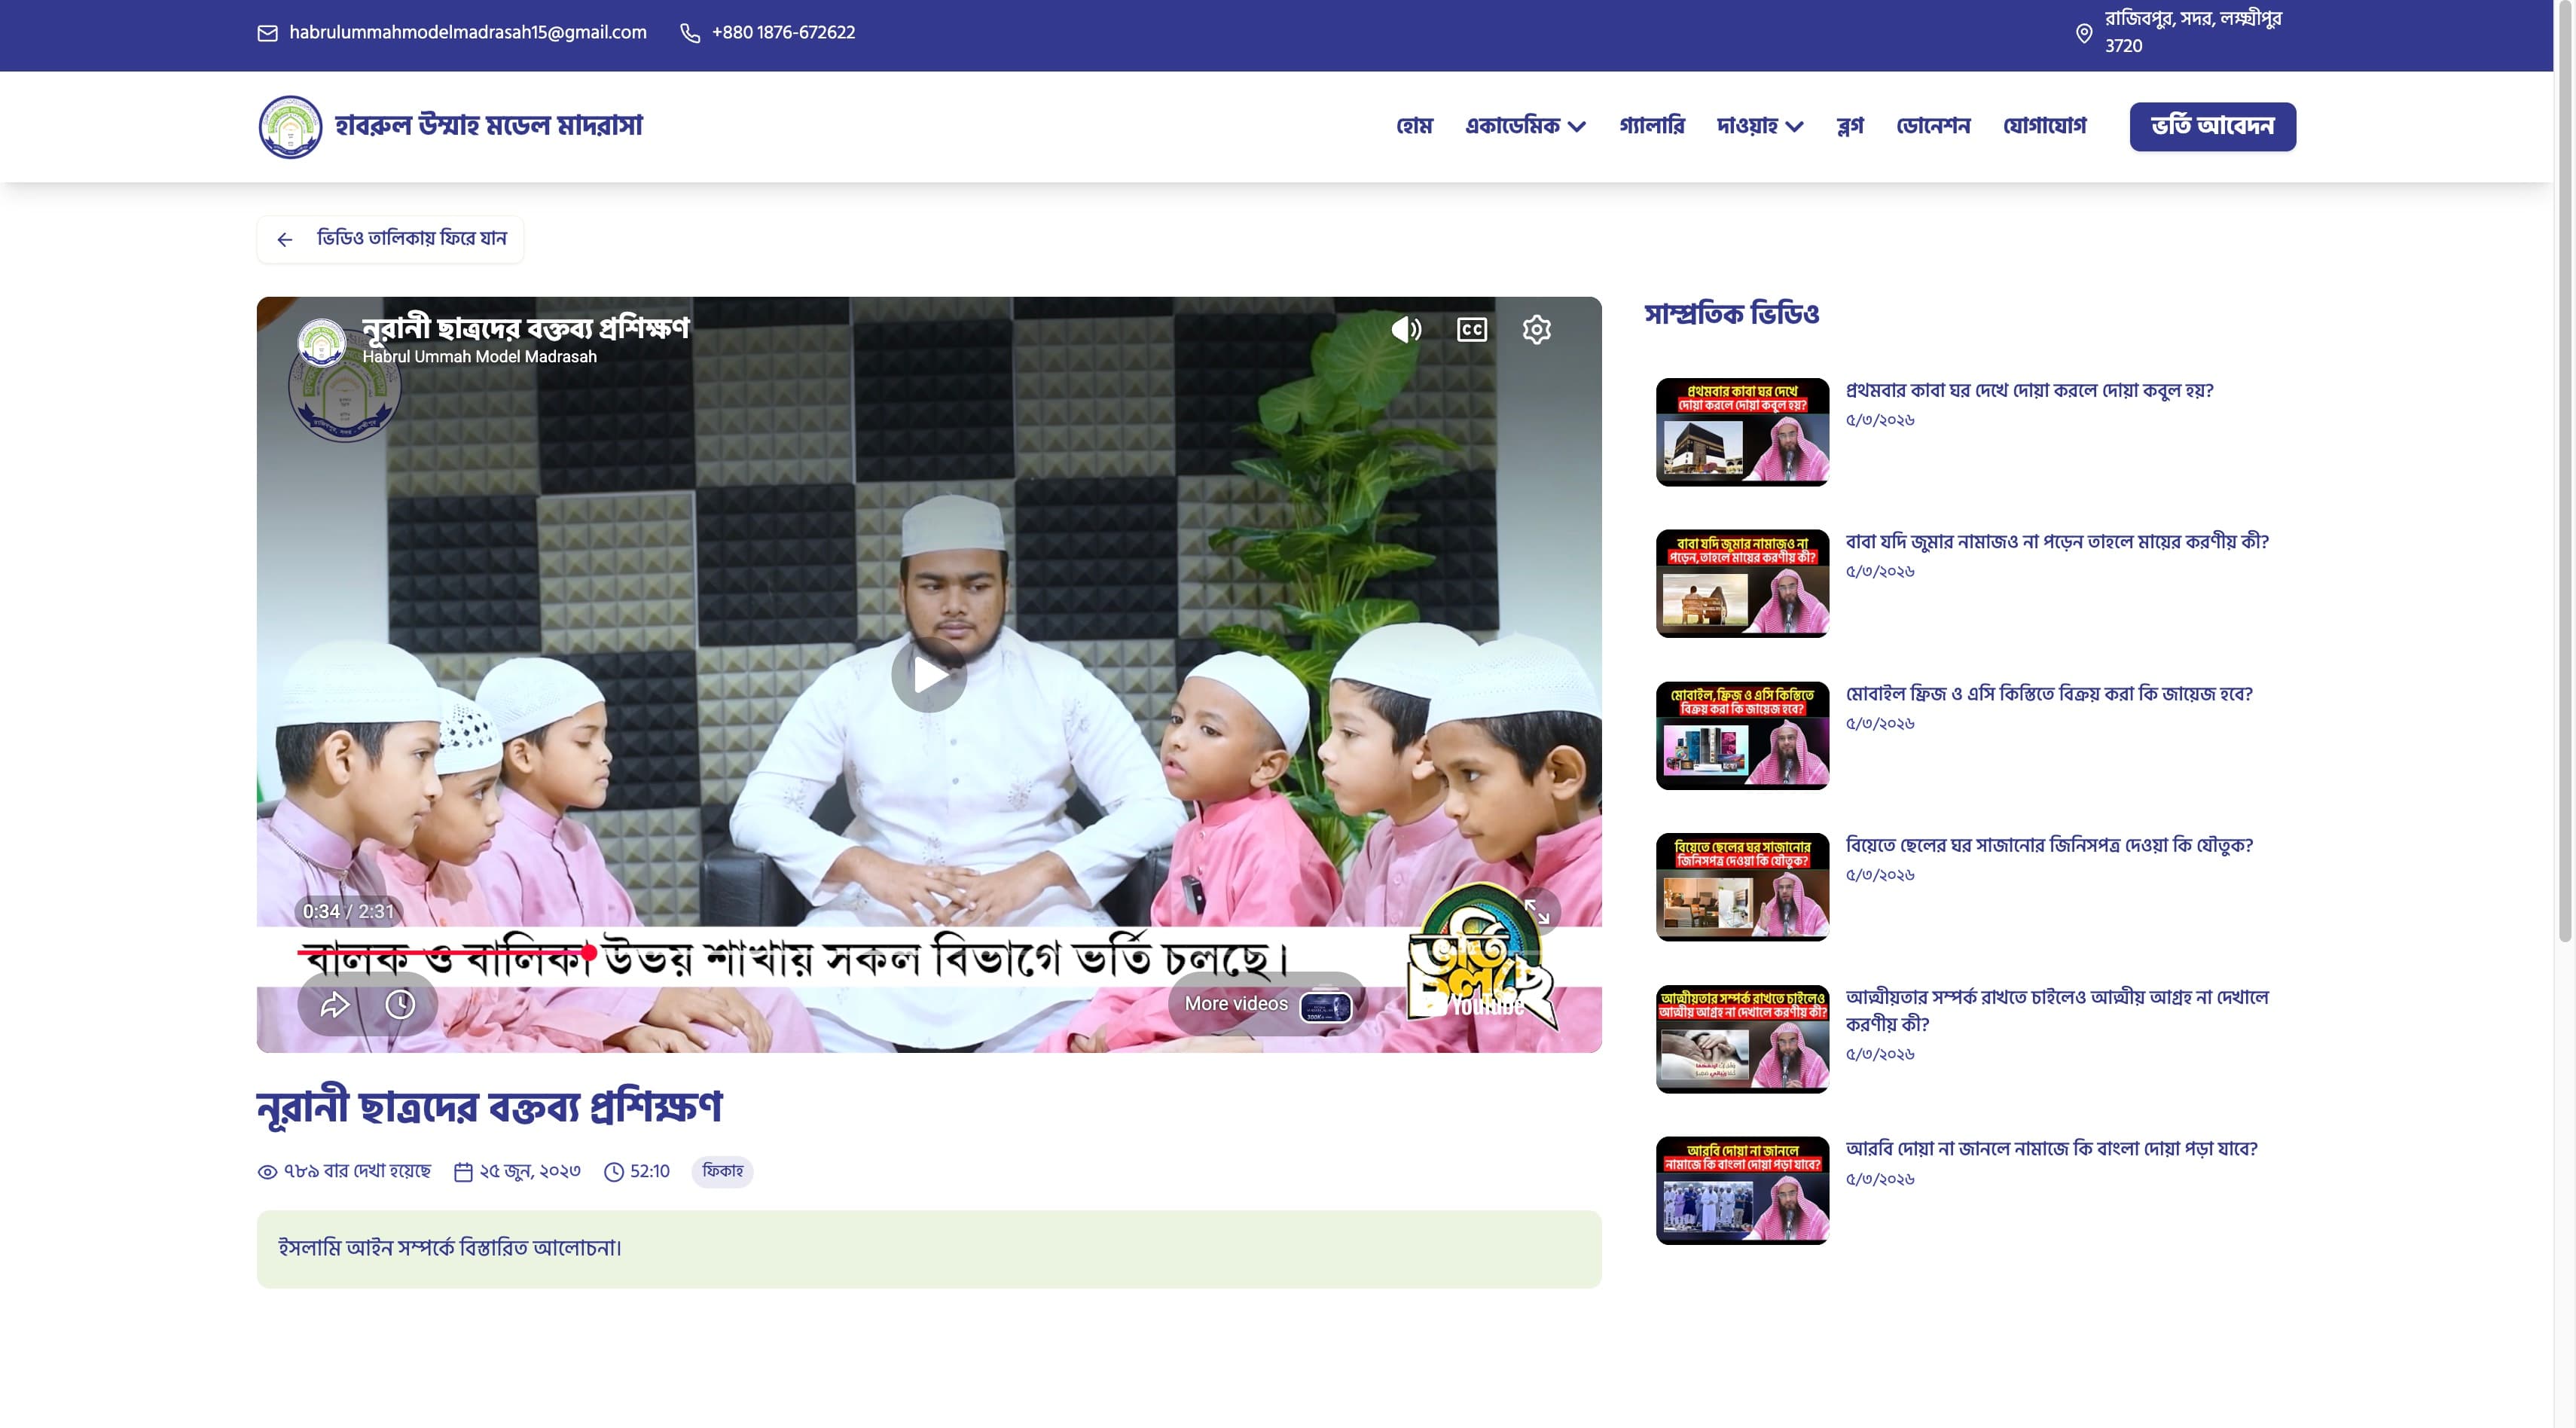Click the channel avatar in the video header

pyautogui.click(x=322, y=342)
